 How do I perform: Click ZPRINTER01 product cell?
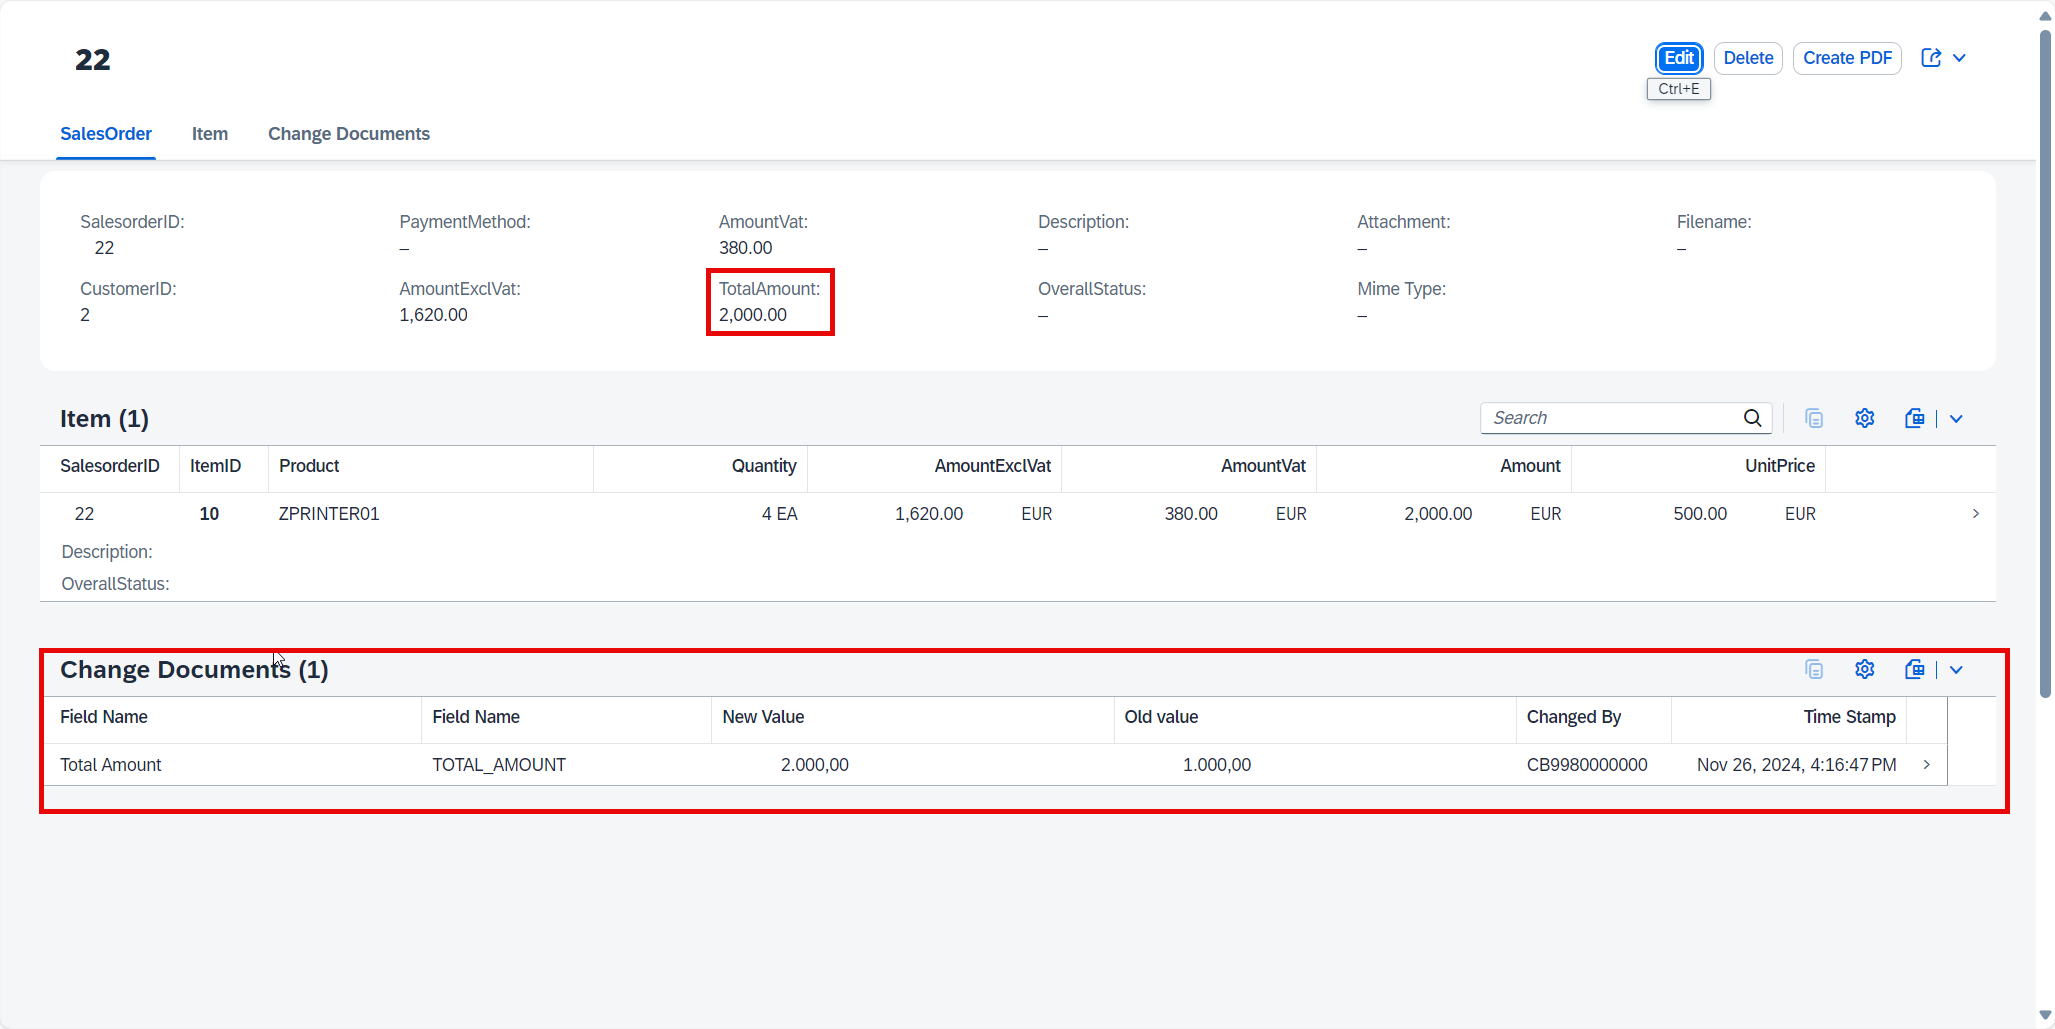click(329, 514)
